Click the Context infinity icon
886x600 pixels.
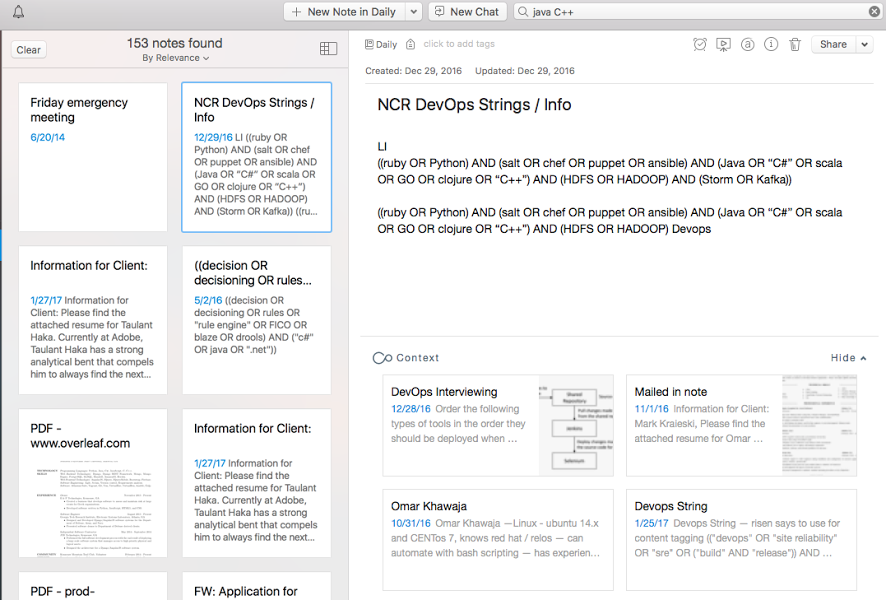pos(382,358)
